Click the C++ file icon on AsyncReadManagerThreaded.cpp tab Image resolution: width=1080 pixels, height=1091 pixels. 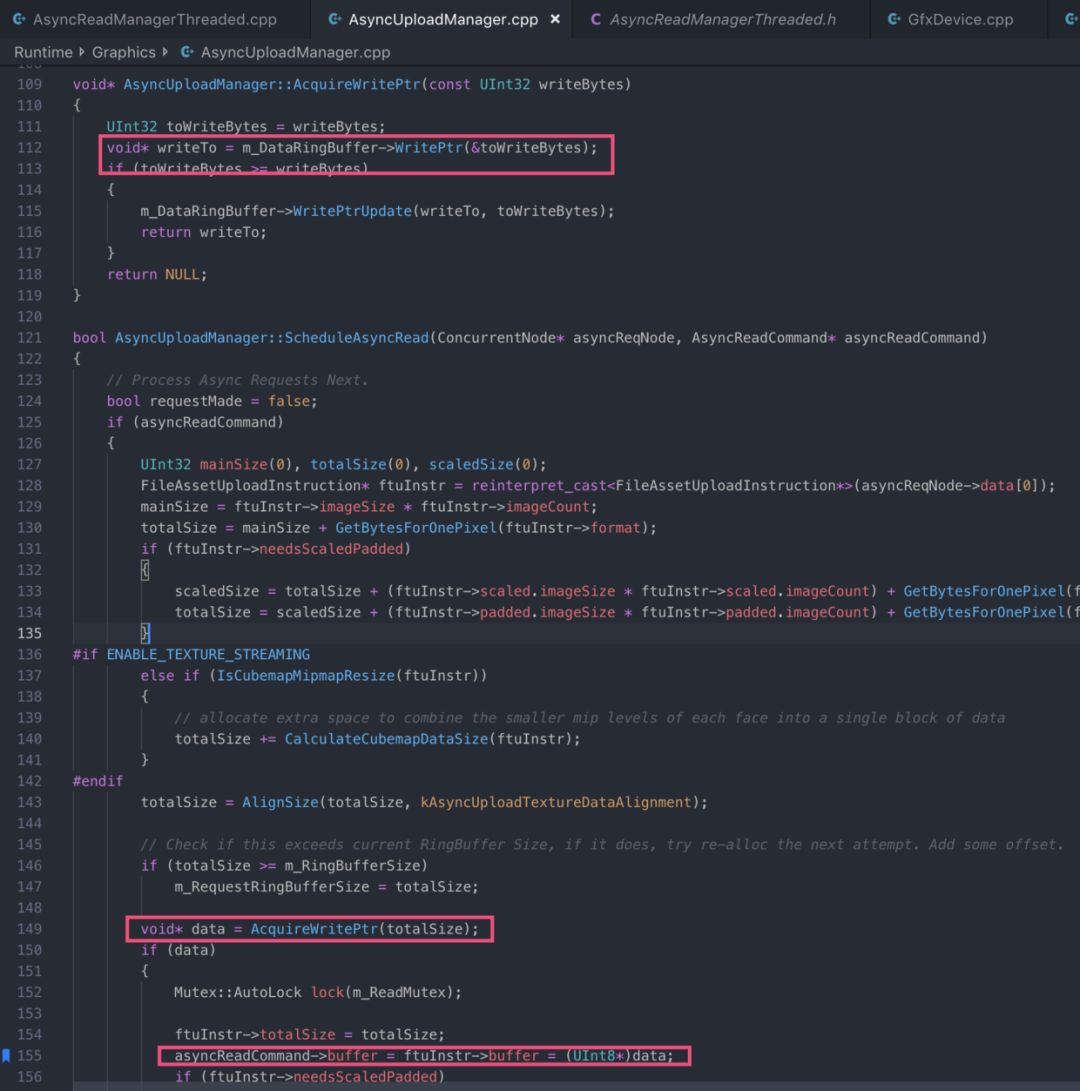(19, 19)
